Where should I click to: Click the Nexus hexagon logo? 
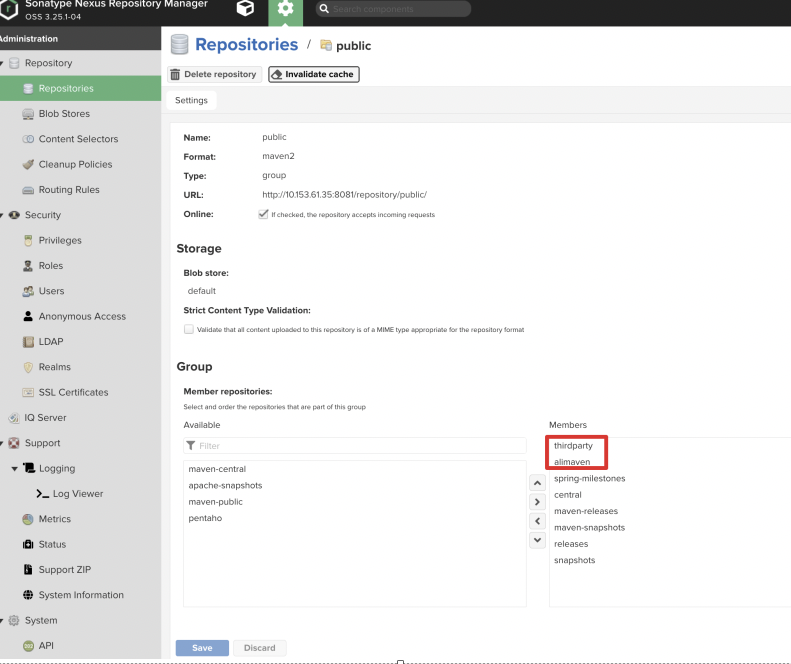click(9, 9)
